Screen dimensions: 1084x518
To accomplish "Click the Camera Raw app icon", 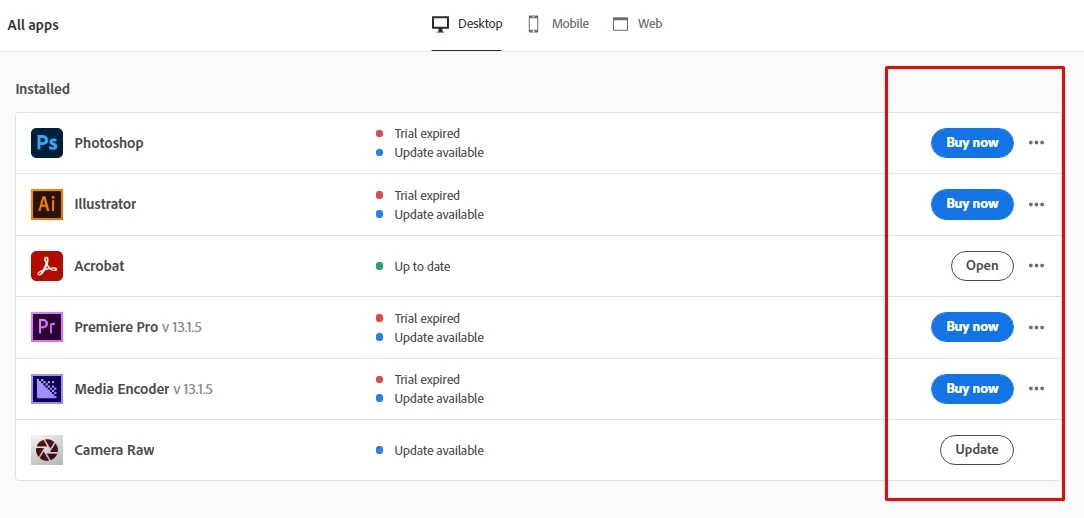I will point(47,450).
